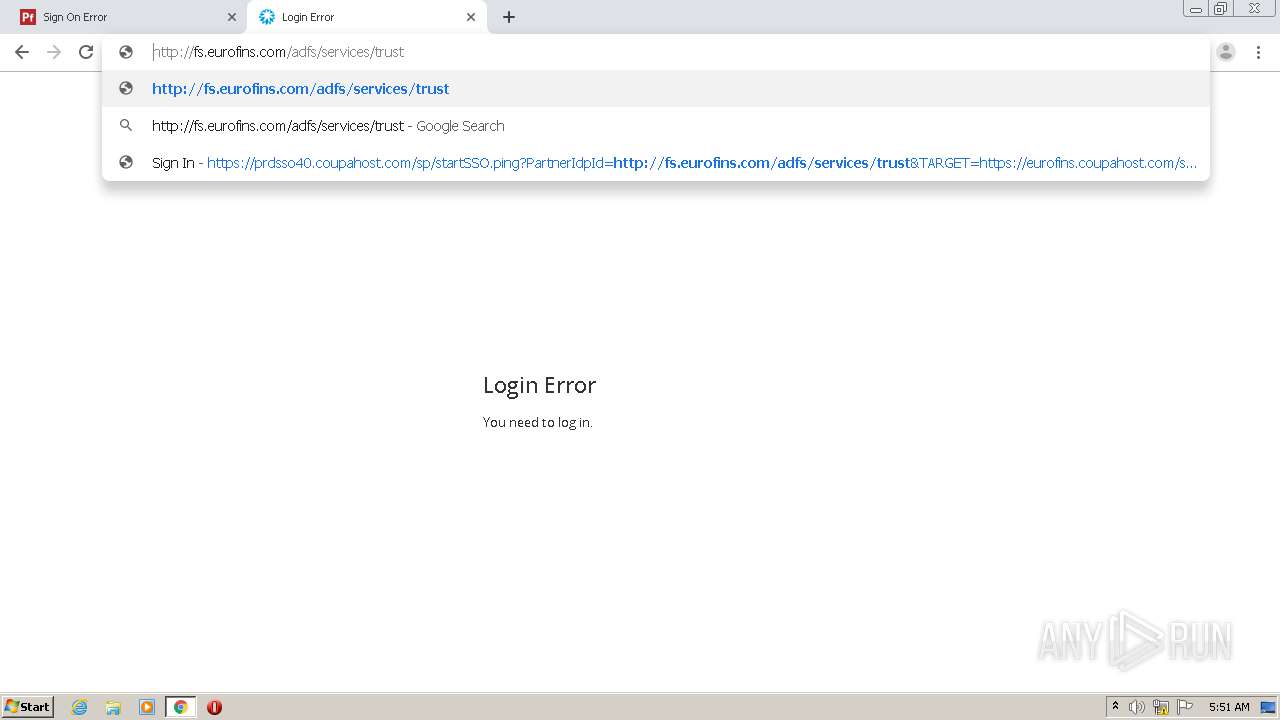Image resolution: width=1280 pixels, height=720 pixels.
Task: Select the fs.eurofins.com URL suggestion
Action: [656, 89]
